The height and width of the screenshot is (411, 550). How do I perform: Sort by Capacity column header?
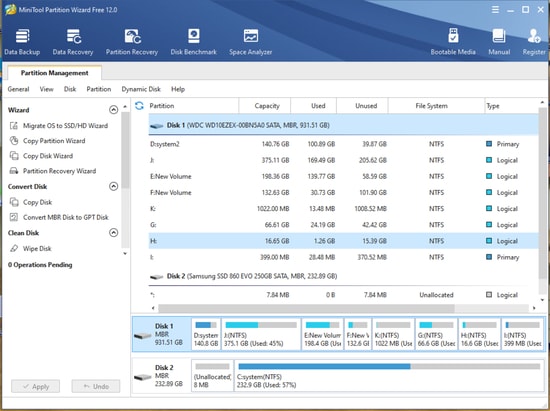tap(264, 106)
